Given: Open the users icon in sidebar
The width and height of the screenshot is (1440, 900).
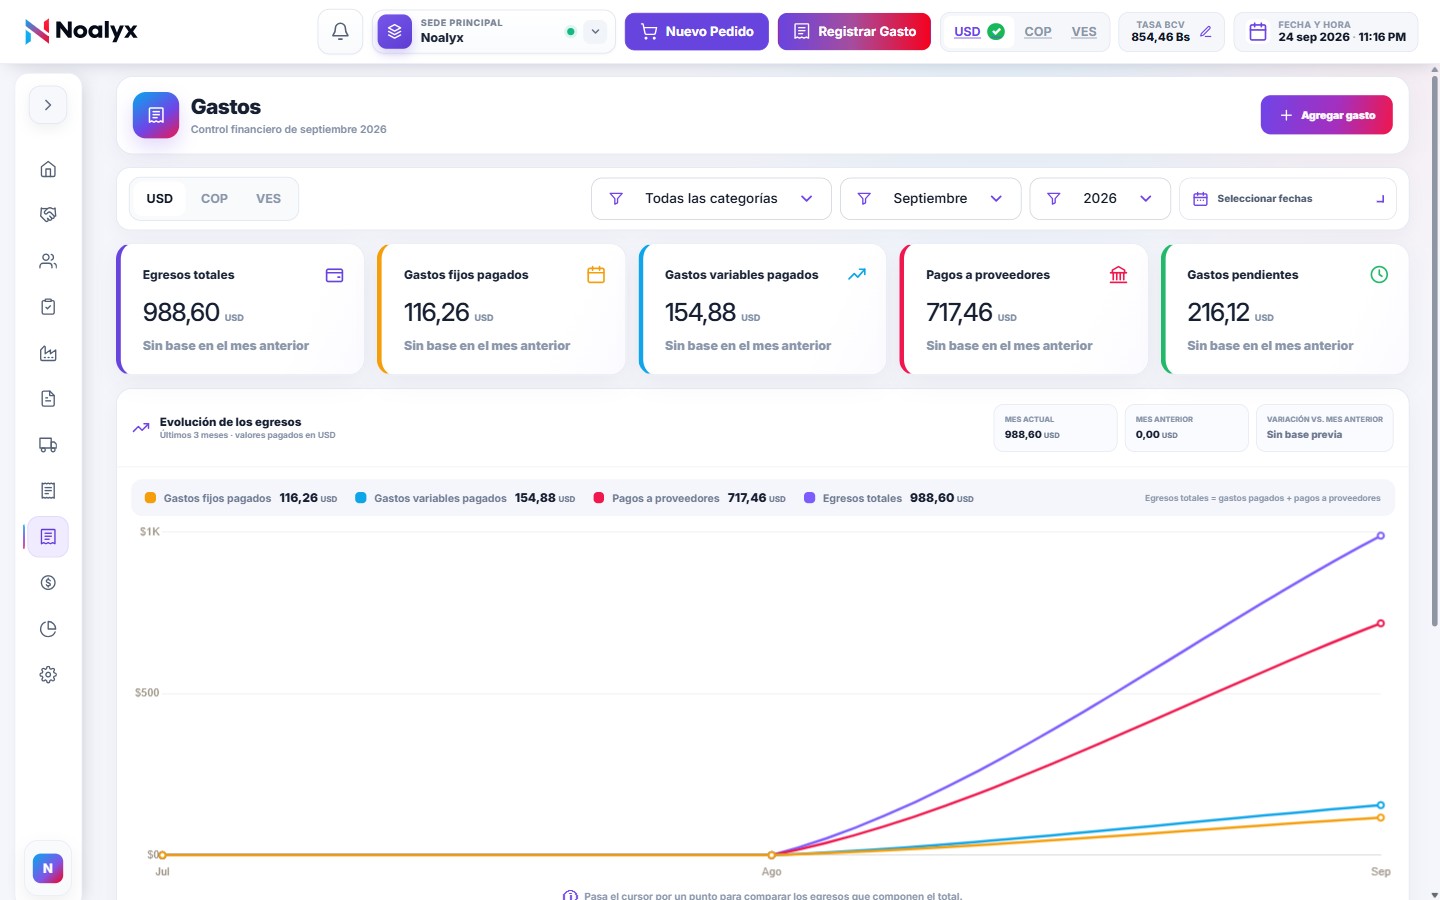Looking at the screenshot, I should pos(48,261).
